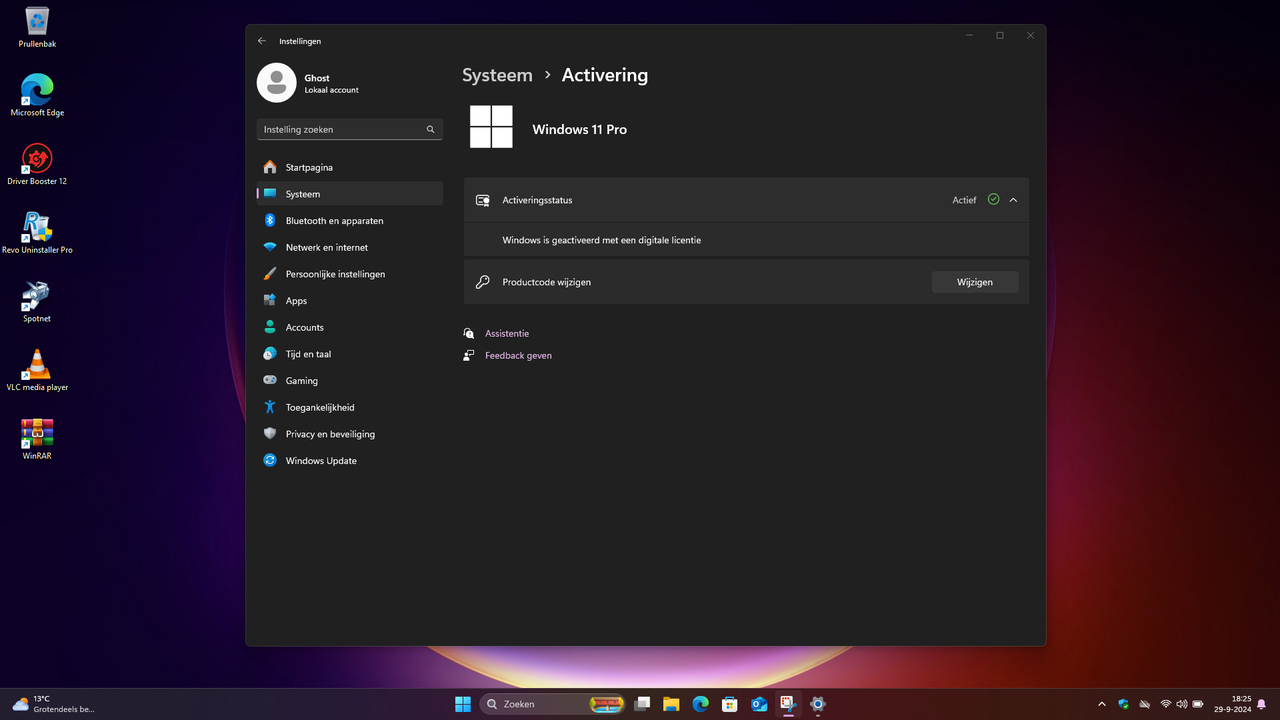Click the key icon beside Productcode wijzigen

pos(483,282)
